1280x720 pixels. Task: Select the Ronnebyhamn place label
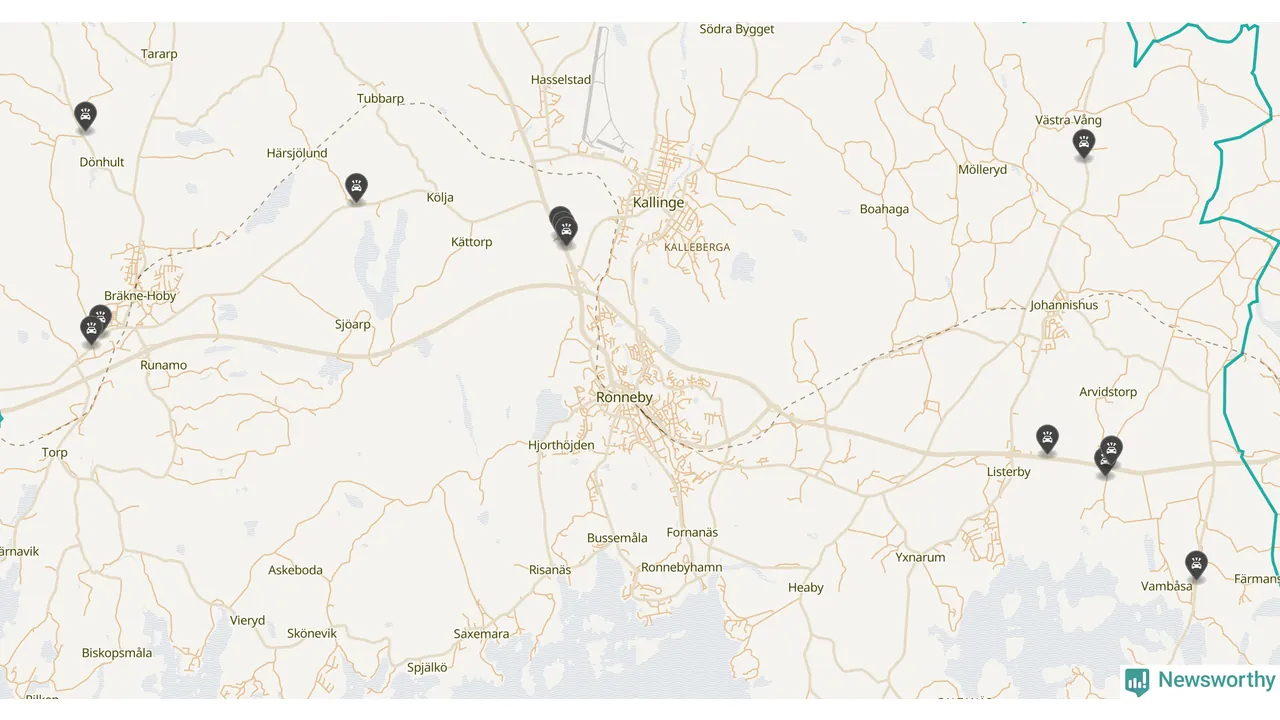(682, 567)
